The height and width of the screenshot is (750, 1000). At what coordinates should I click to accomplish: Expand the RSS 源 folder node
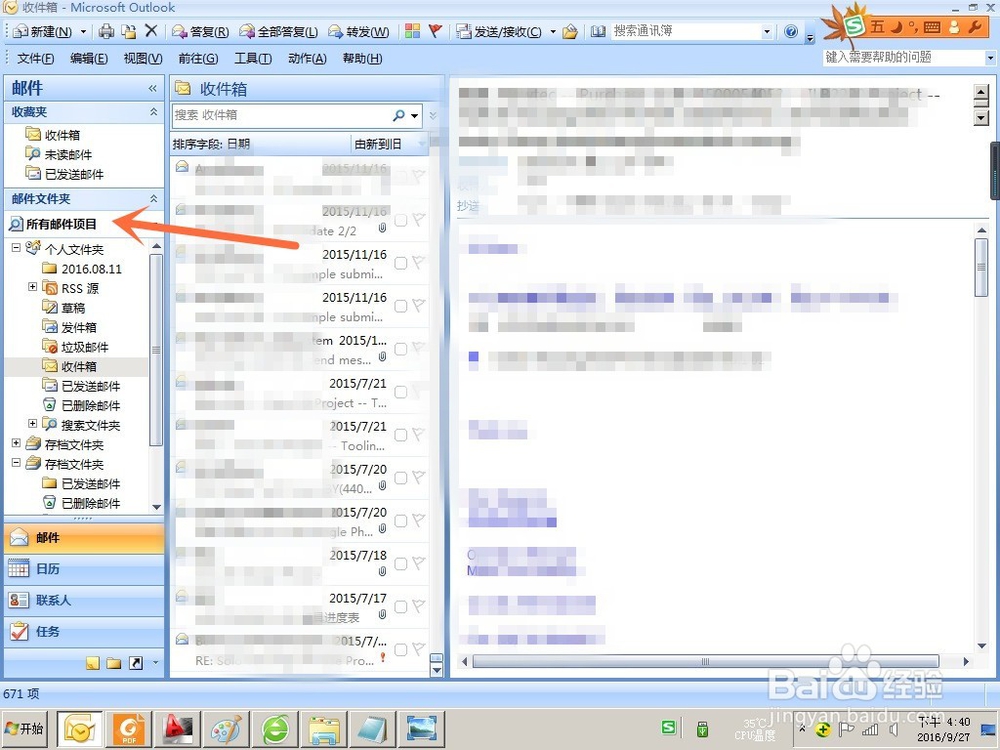[31, 288]
